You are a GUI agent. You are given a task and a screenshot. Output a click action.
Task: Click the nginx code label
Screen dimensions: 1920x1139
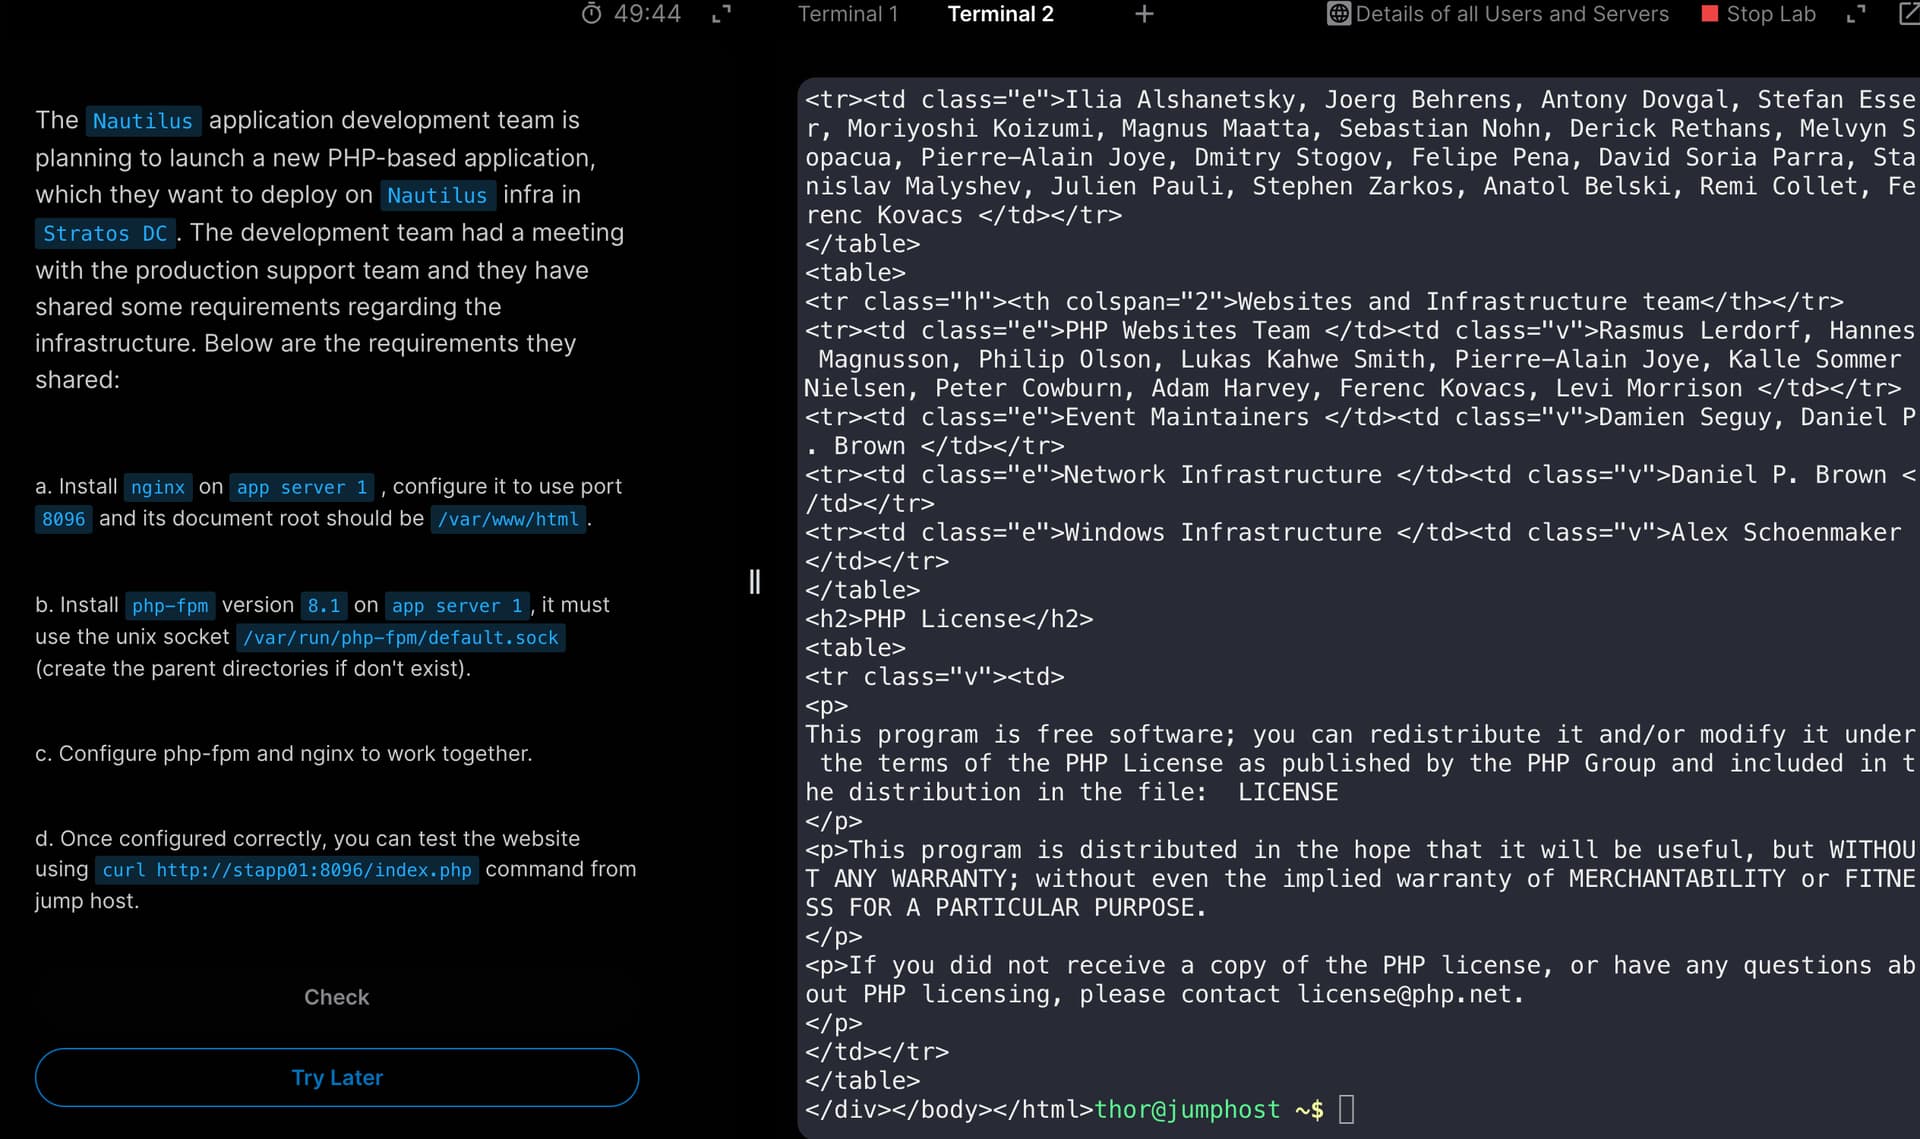pos(158,487)
